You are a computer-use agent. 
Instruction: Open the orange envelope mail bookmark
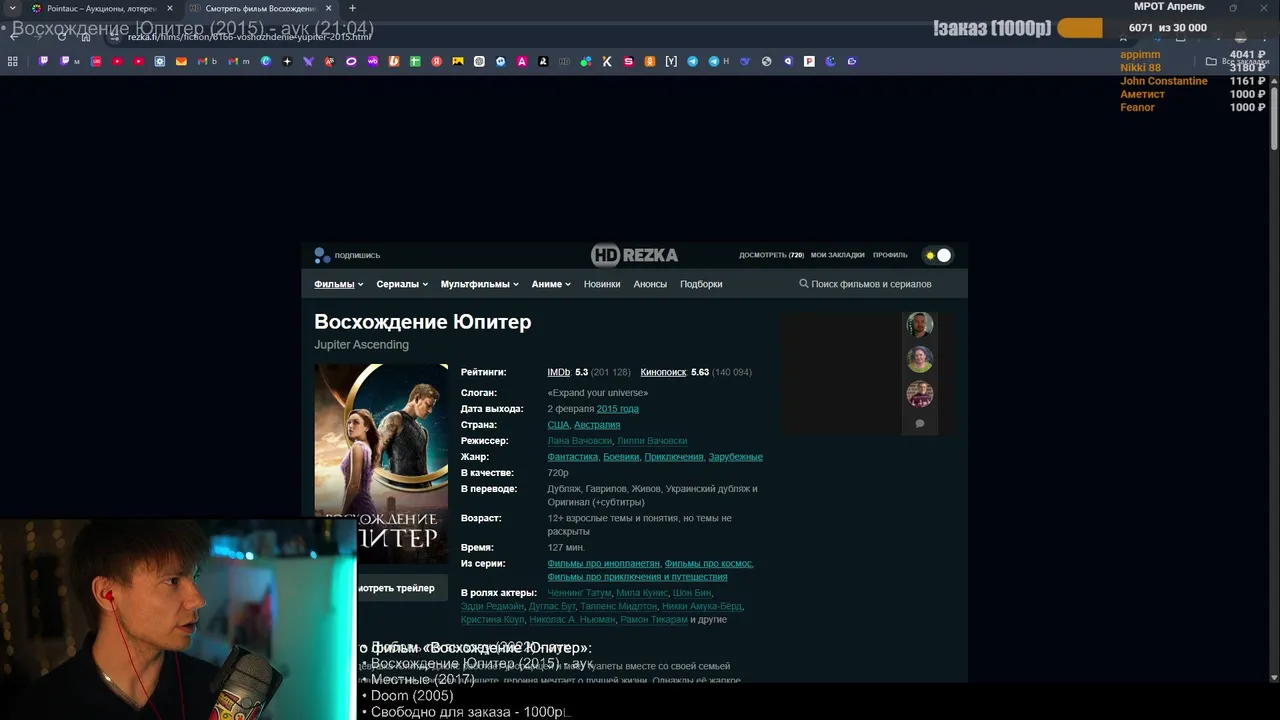(x=181, y=61)
